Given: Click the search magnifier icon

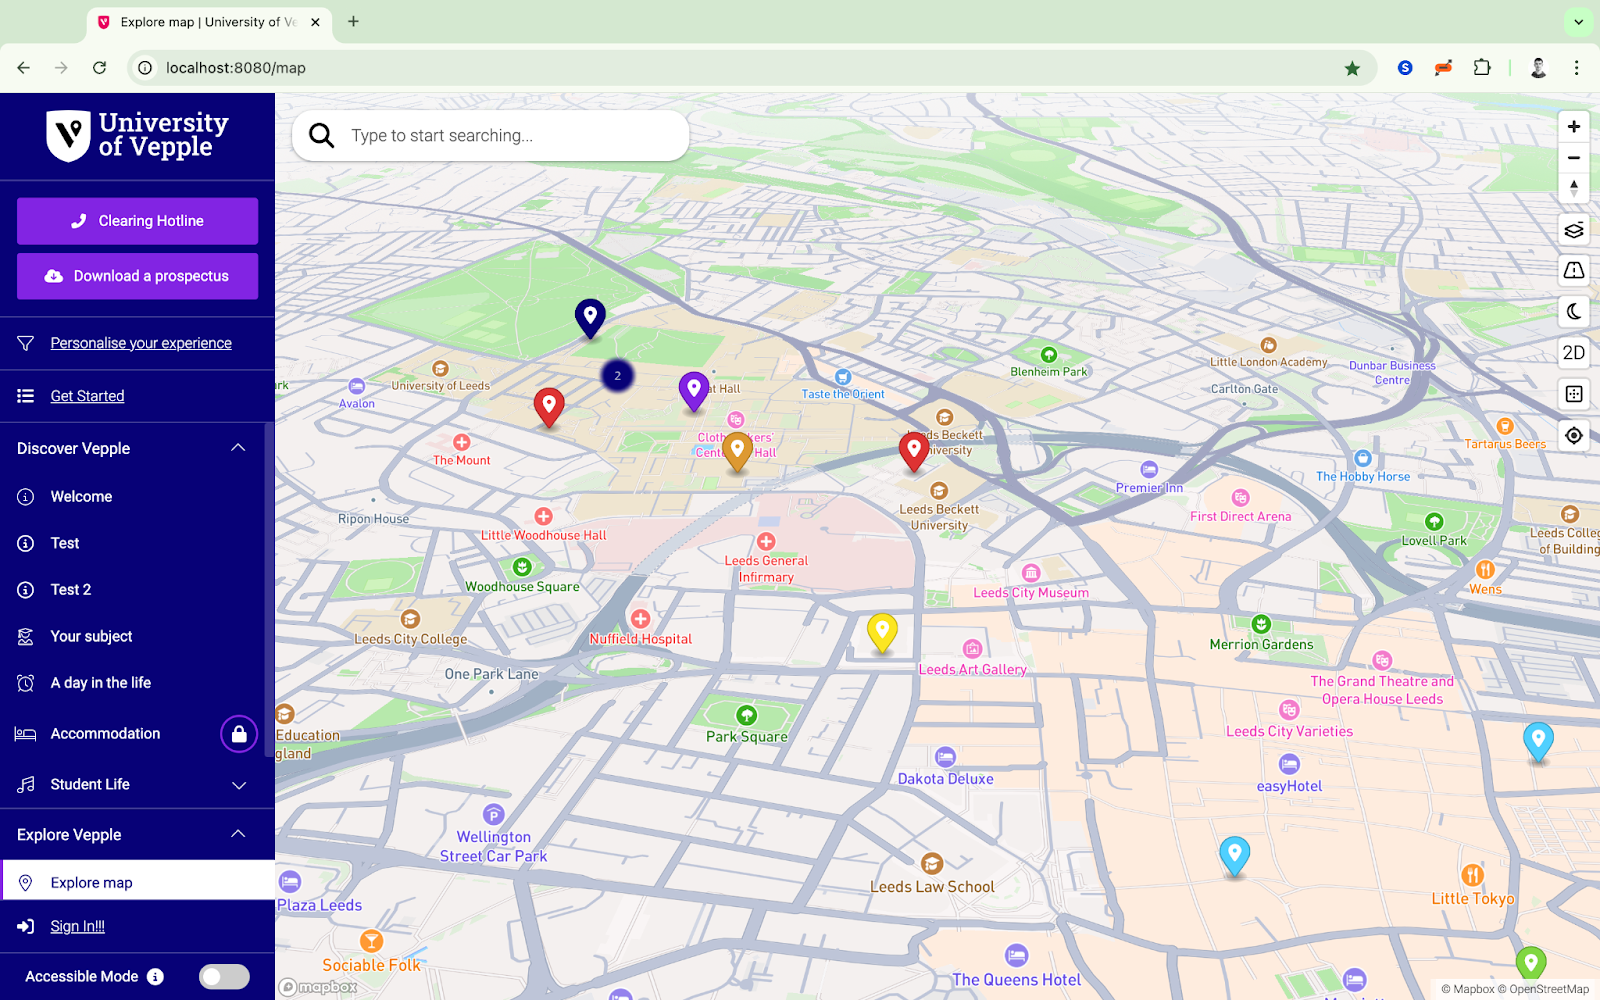Looking at the screenshot, I should tap(321, 135).
